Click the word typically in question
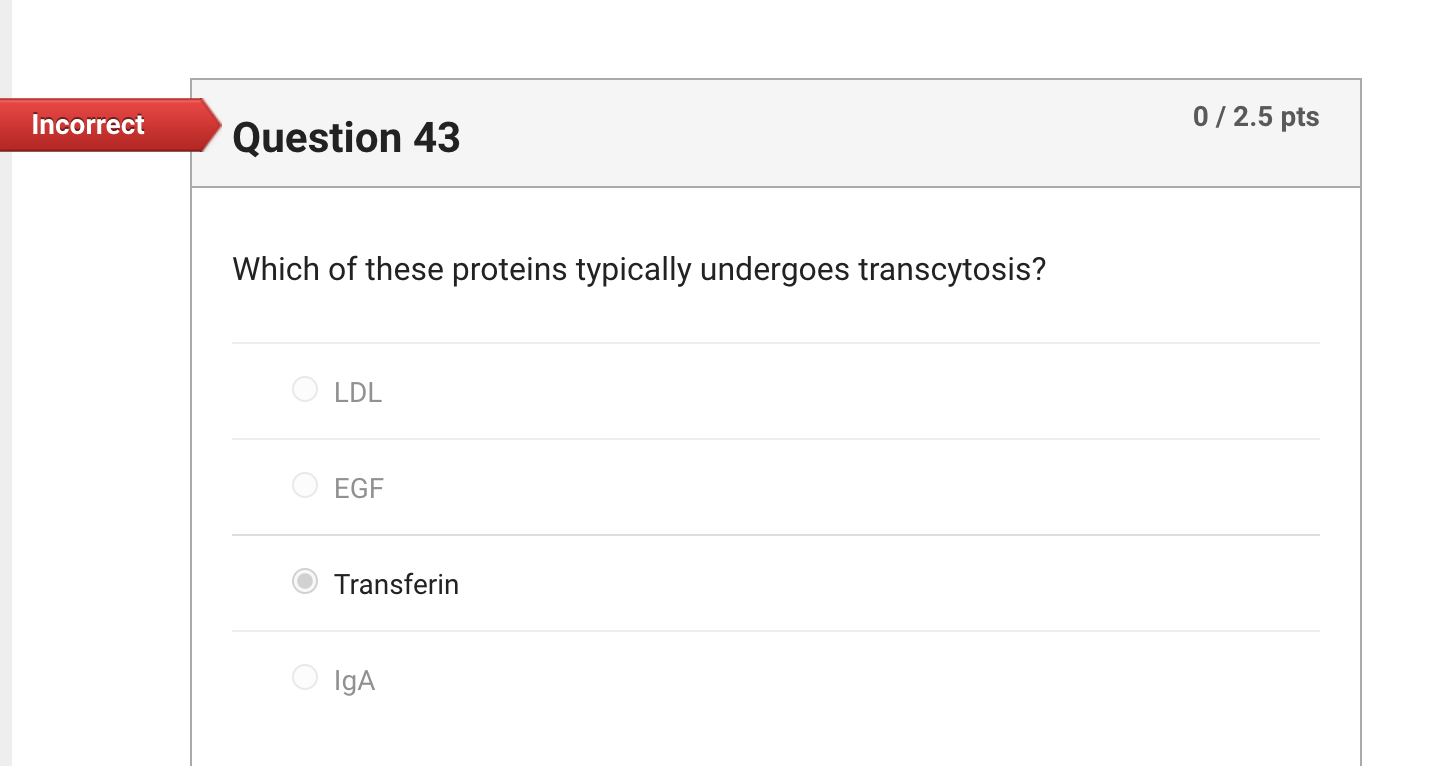1436x766 pixels. pos(634,270)
